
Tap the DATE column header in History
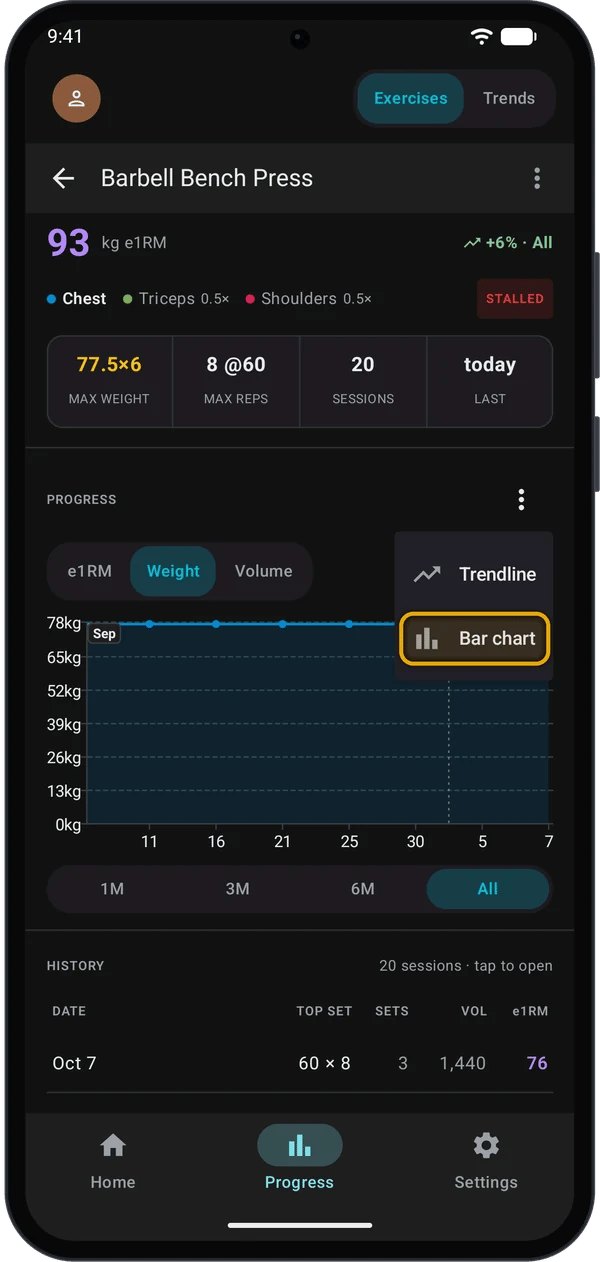tap(69, 1011)
